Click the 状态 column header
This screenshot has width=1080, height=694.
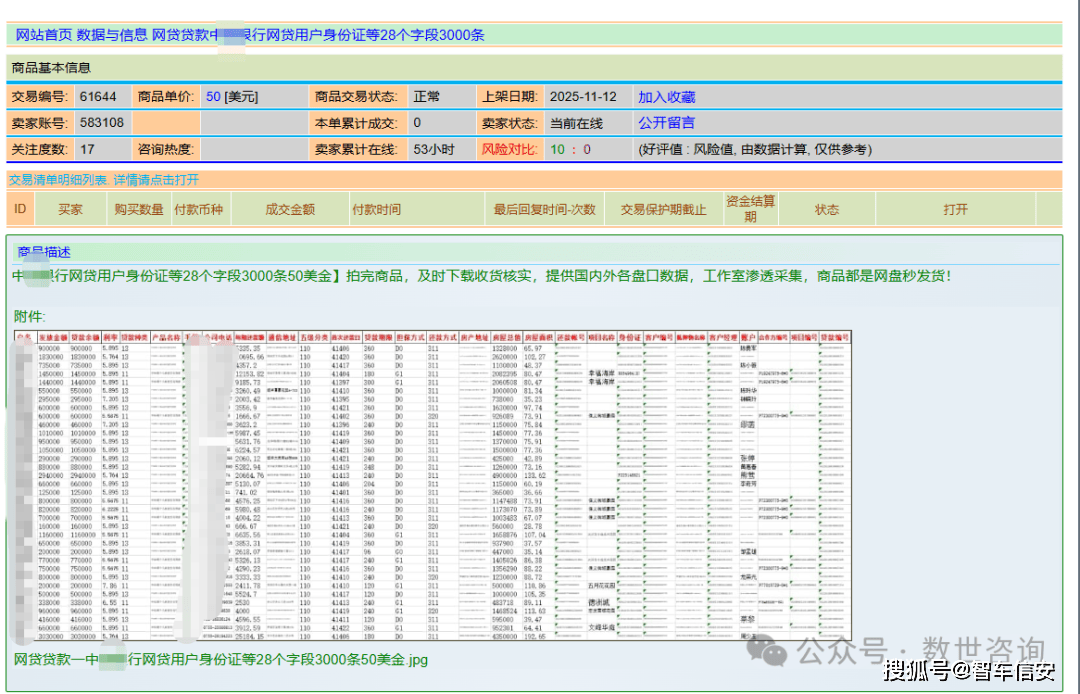tap(826, 209)
